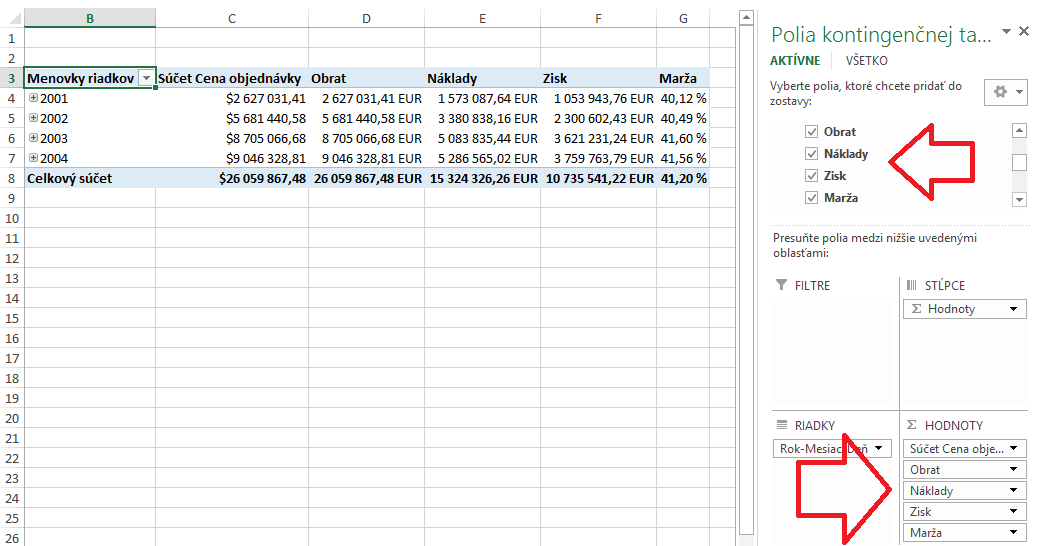Viewport: 1041px width, 546px height.
Task: Select cell with $2 627 031,41
Action: tap(232, 98)
